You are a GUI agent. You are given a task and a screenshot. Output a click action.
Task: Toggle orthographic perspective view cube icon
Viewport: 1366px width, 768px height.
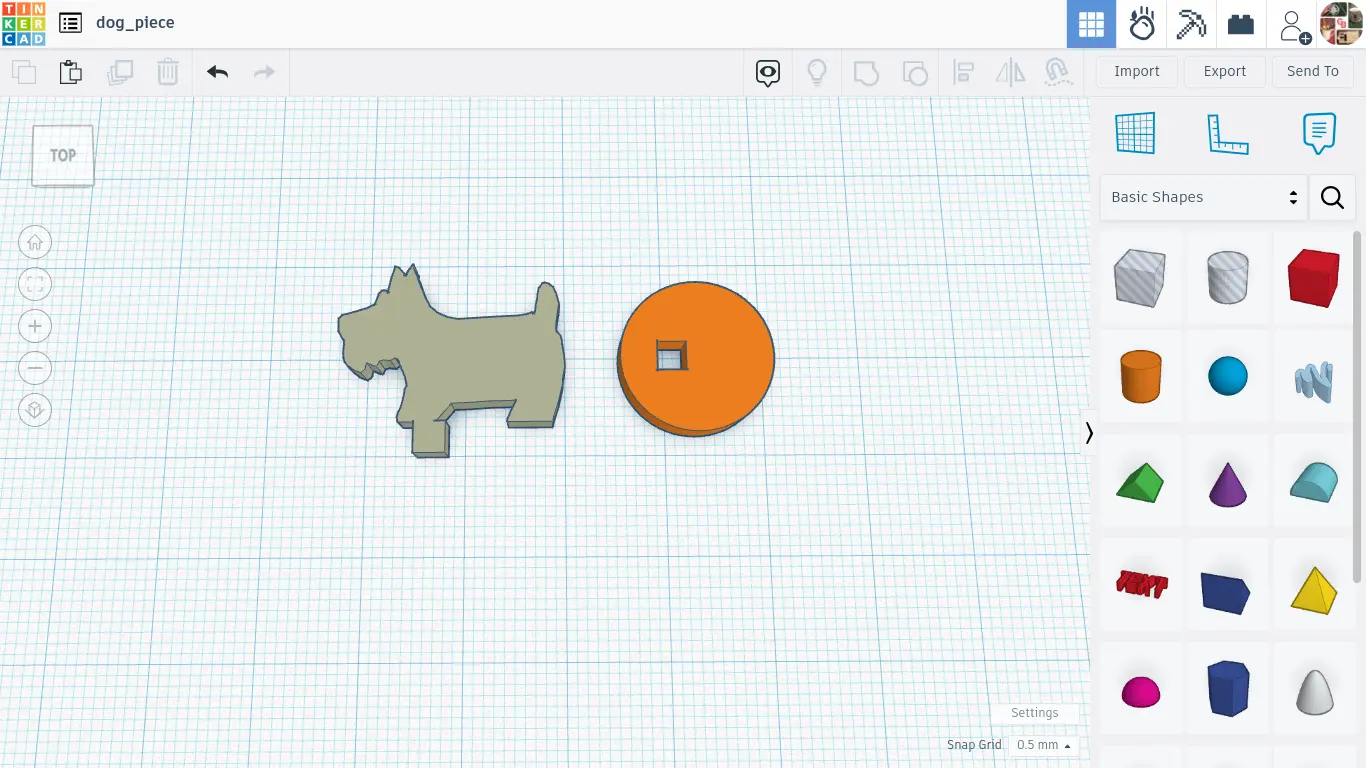coord(35,411)
